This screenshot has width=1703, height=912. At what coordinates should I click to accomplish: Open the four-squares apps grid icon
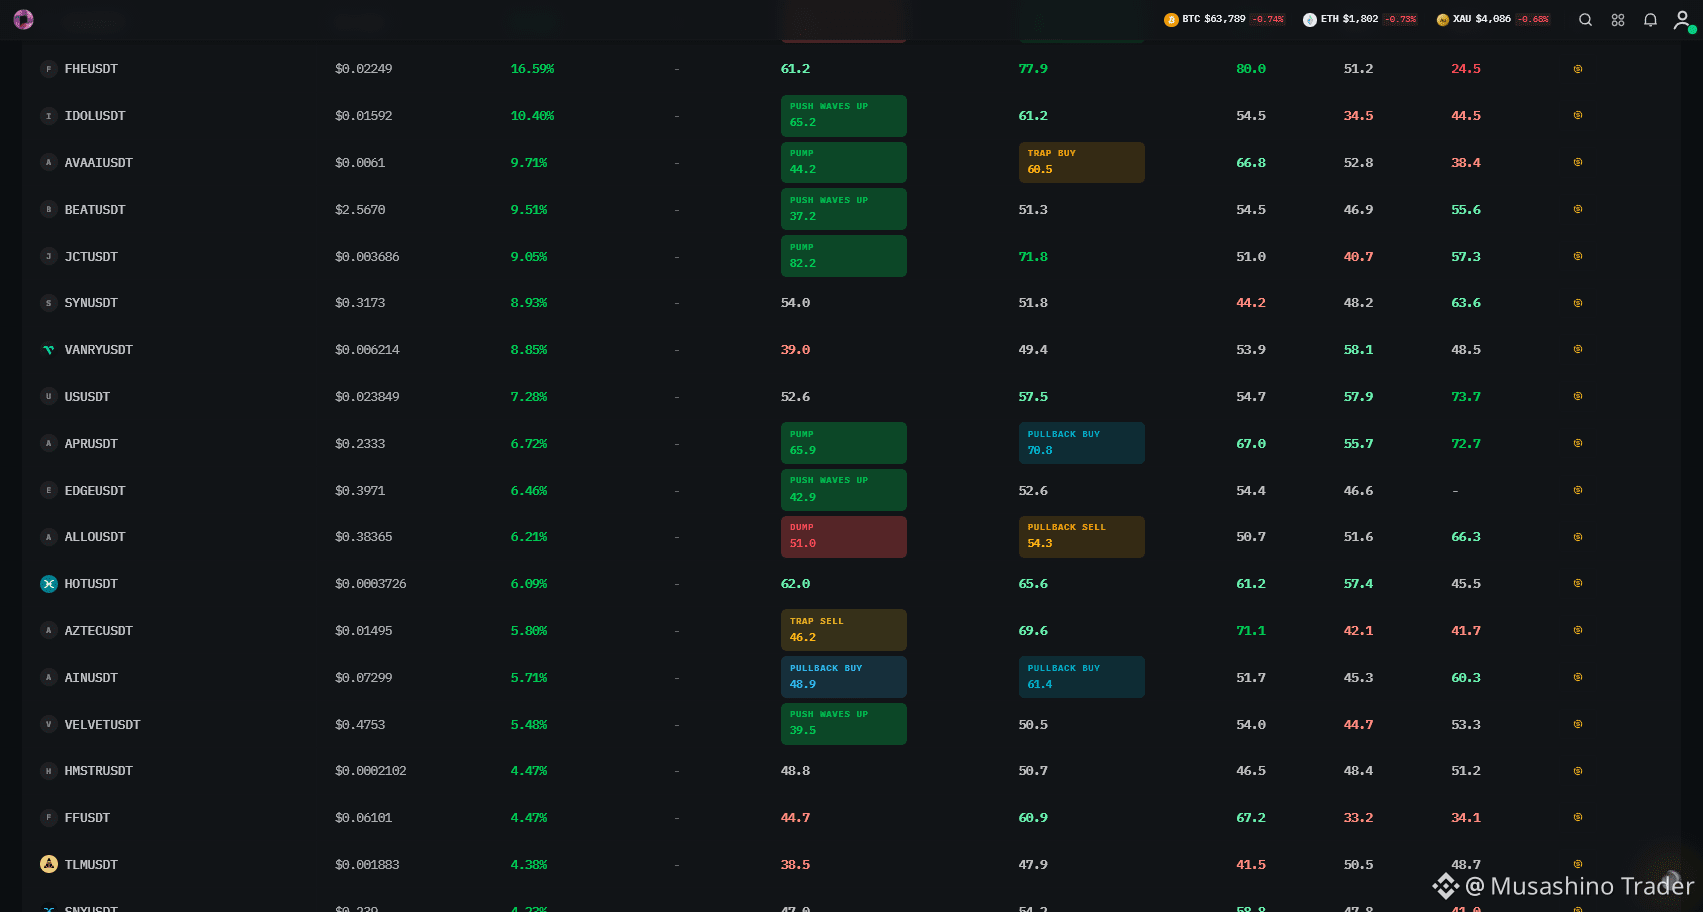(x=1618, y=19)
